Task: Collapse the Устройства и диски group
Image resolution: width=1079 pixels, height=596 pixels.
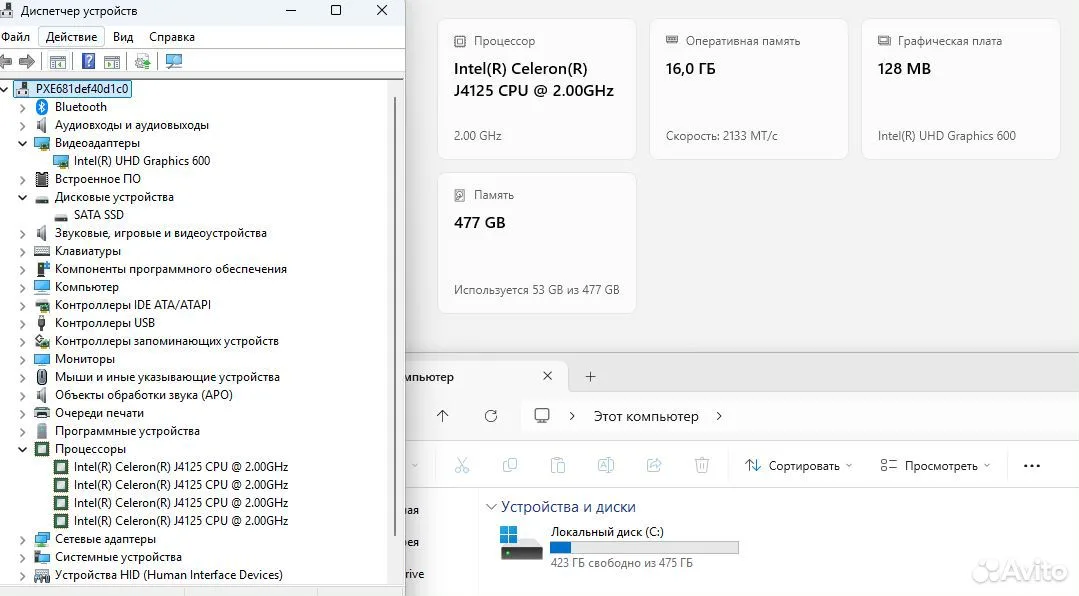Action: [x=491, y=507]
